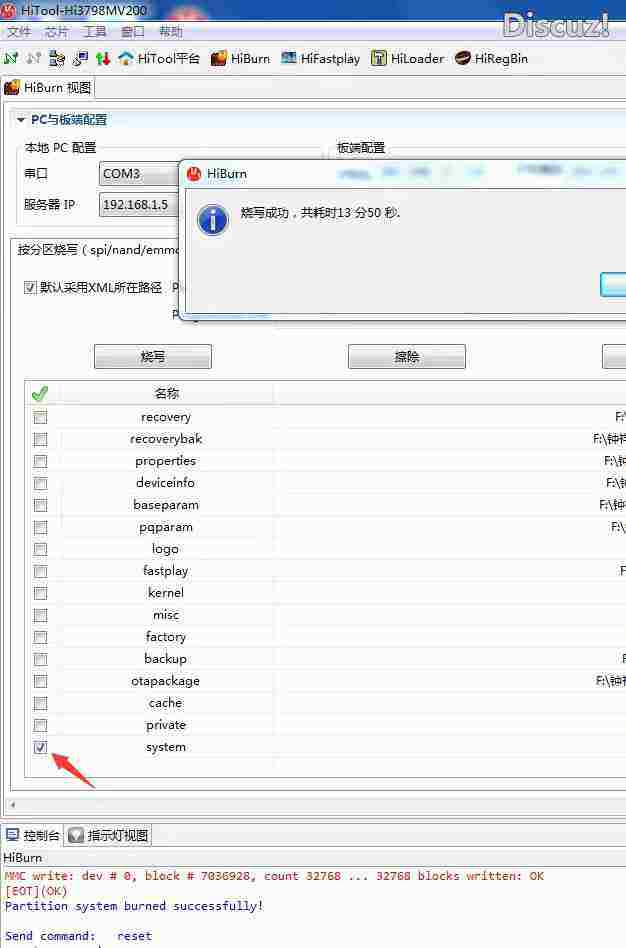The width and height of the screenshot is (626, 948).
Task: Click the red-green arrows transfer icon
Action: [103, 59]
